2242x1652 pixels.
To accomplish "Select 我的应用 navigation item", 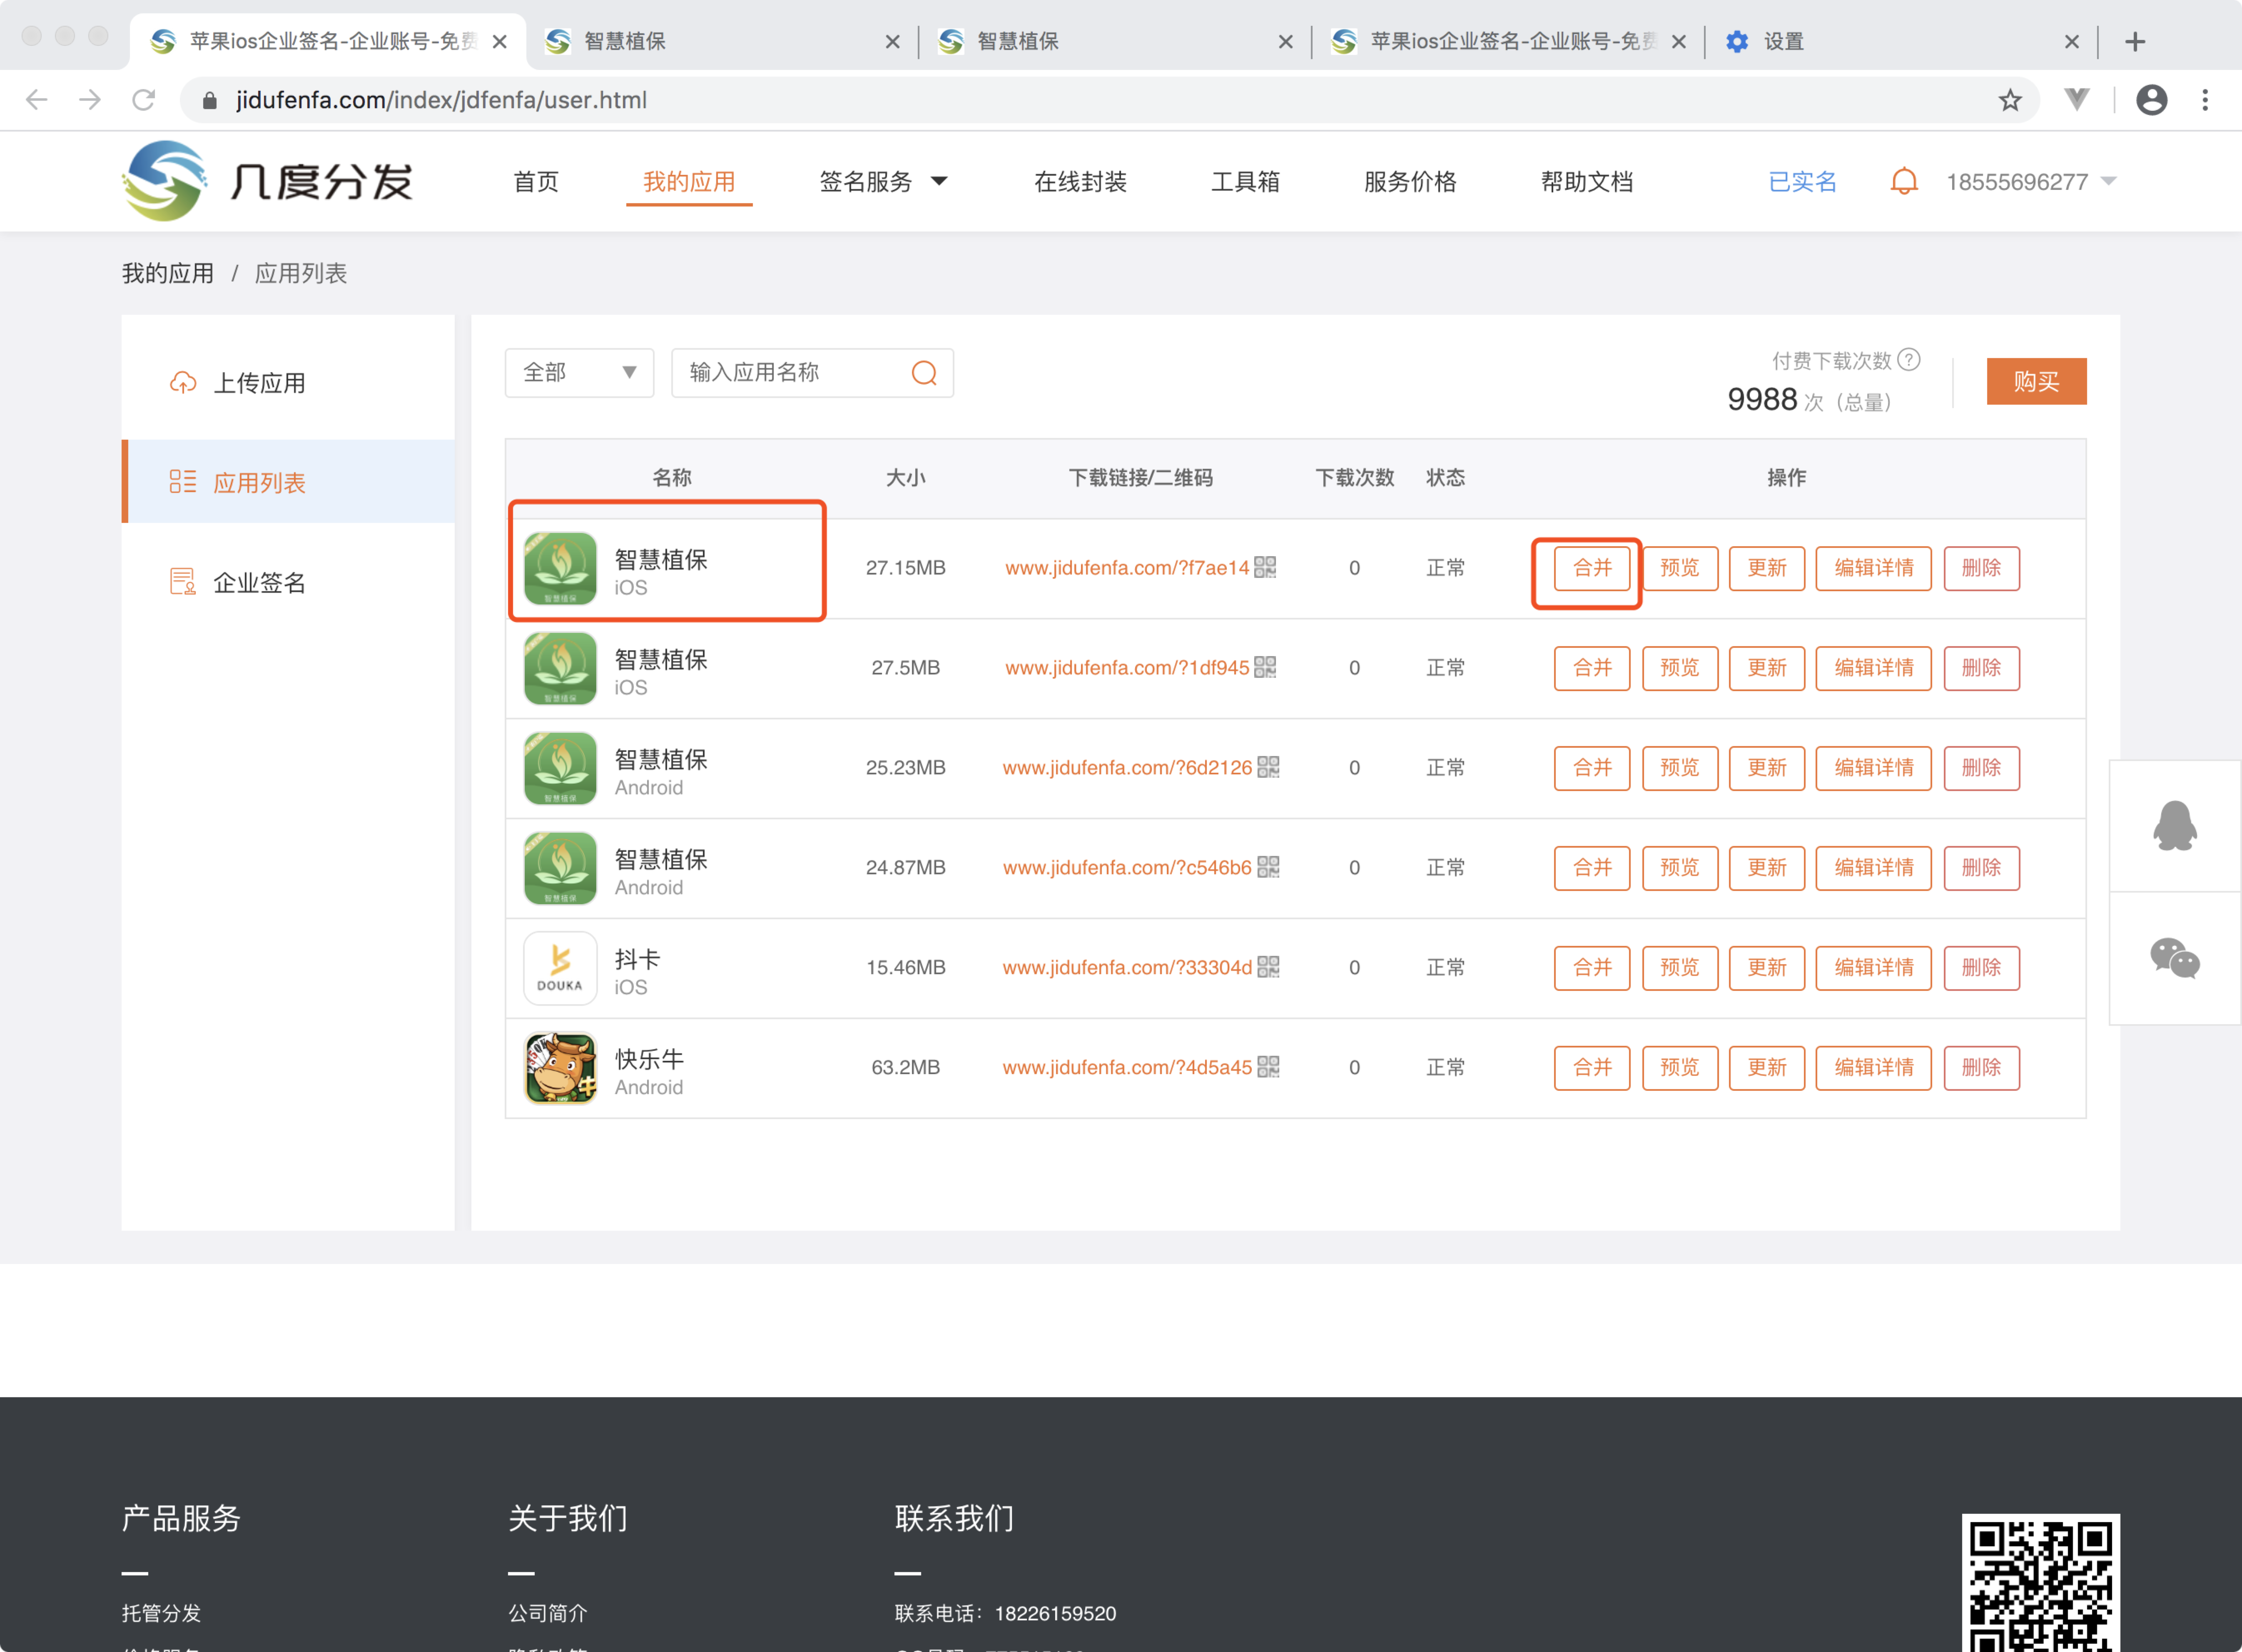I will coord(689,182).
